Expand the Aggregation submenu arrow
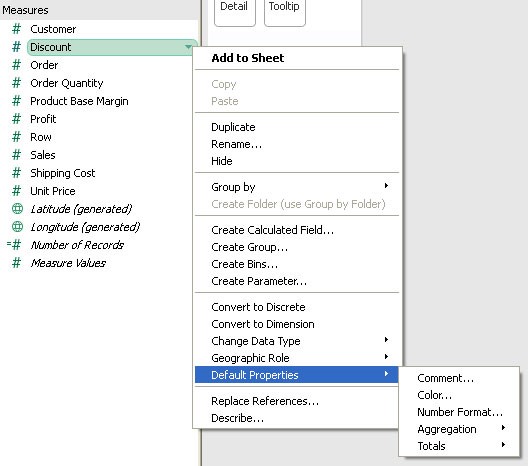The image size is (528, 466). pos(503,428)
